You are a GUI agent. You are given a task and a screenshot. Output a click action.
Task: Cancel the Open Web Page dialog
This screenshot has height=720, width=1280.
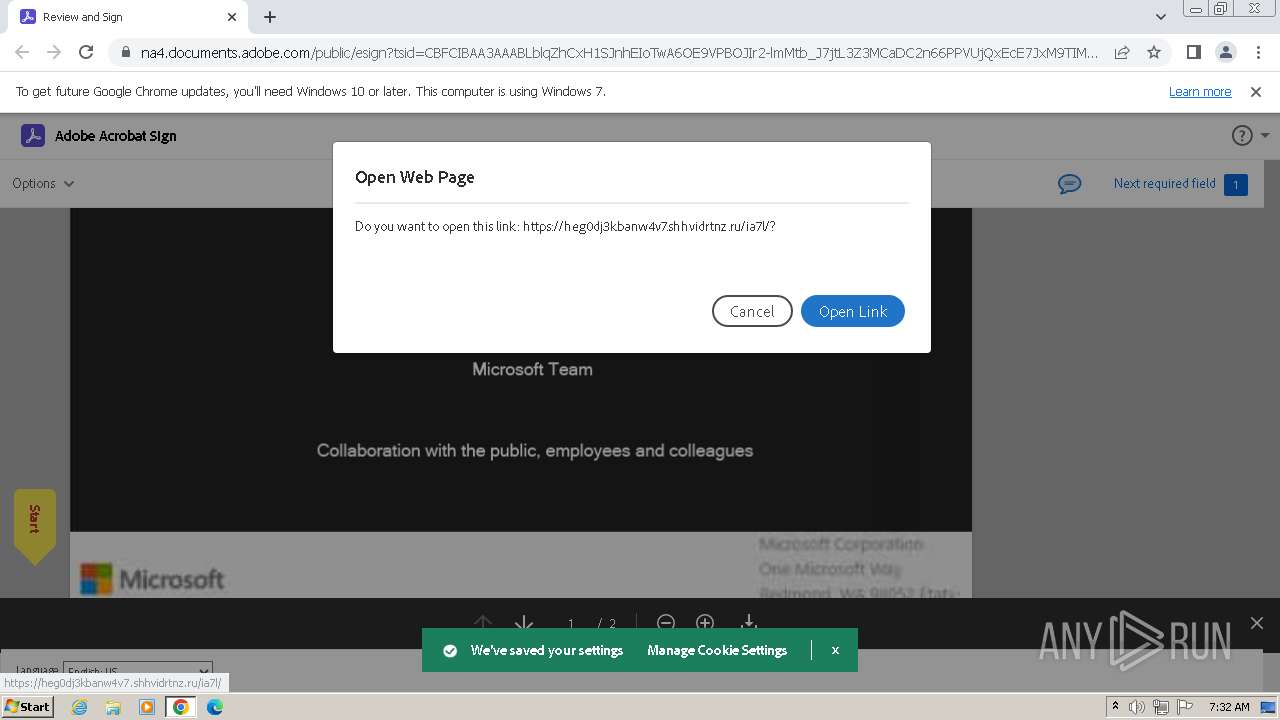[x=752, y=311]
